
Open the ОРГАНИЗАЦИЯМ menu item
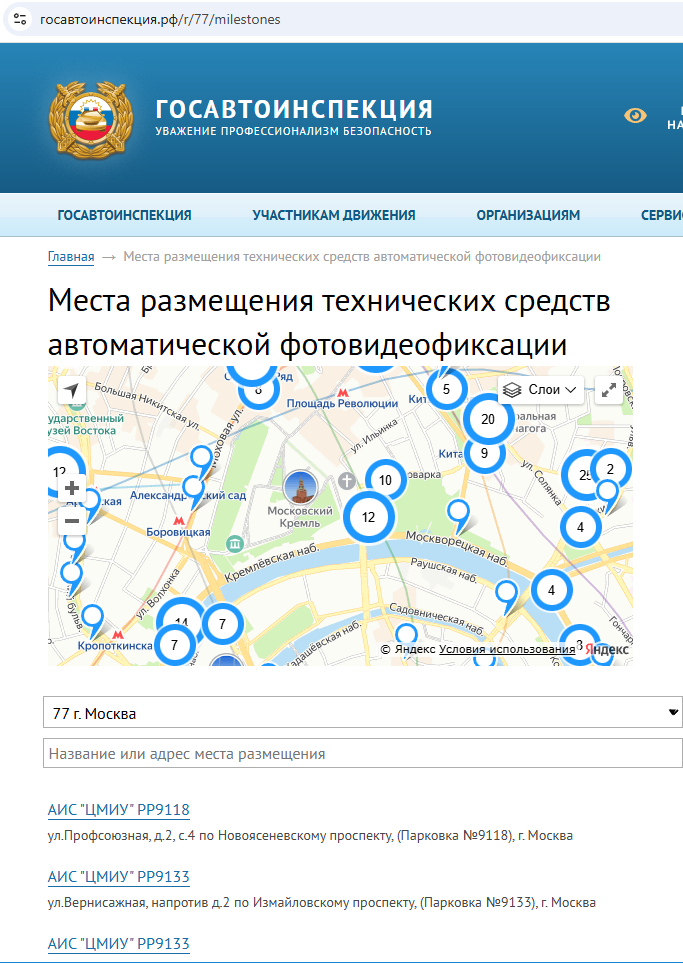(x=528, y=215)
